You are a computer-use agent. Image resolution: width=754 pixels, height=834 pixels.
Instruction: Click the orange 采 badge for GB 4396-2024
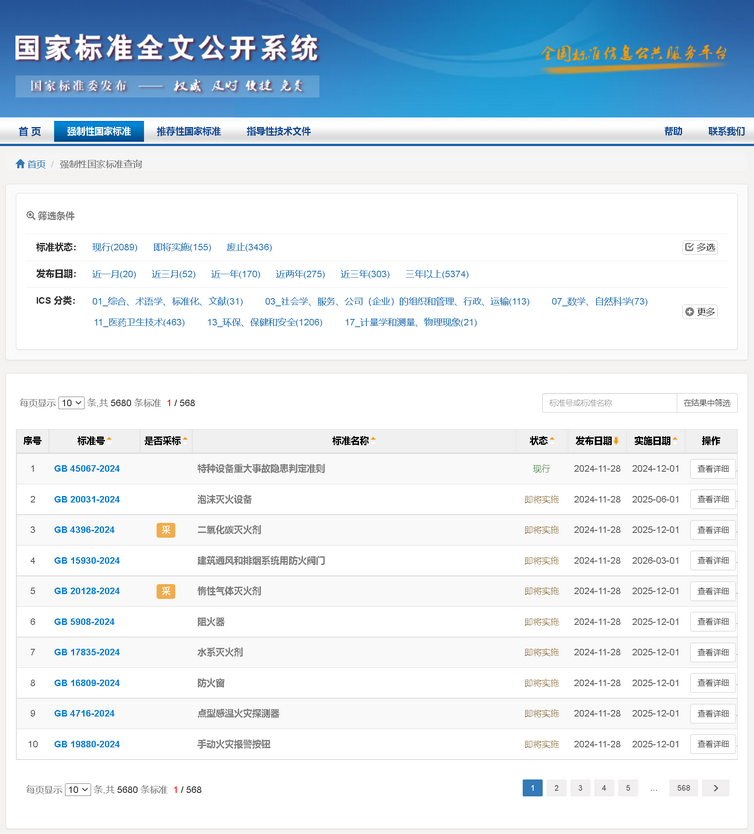pos(165,530)
